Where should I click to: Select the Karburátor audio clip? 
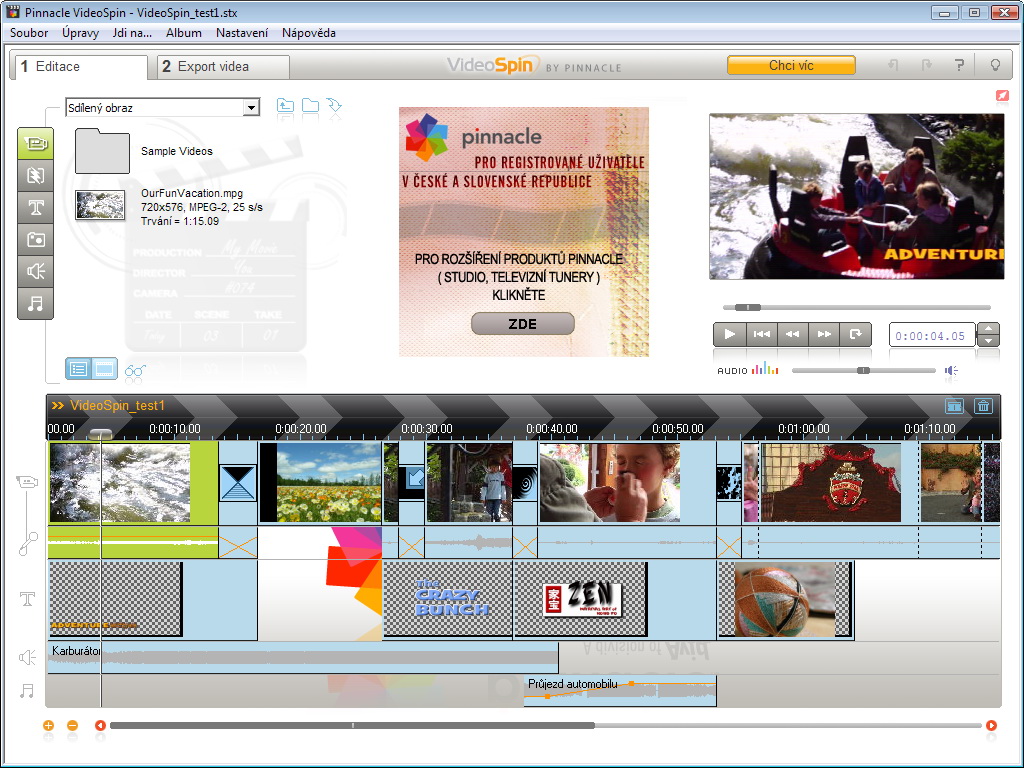click(303, 658)
